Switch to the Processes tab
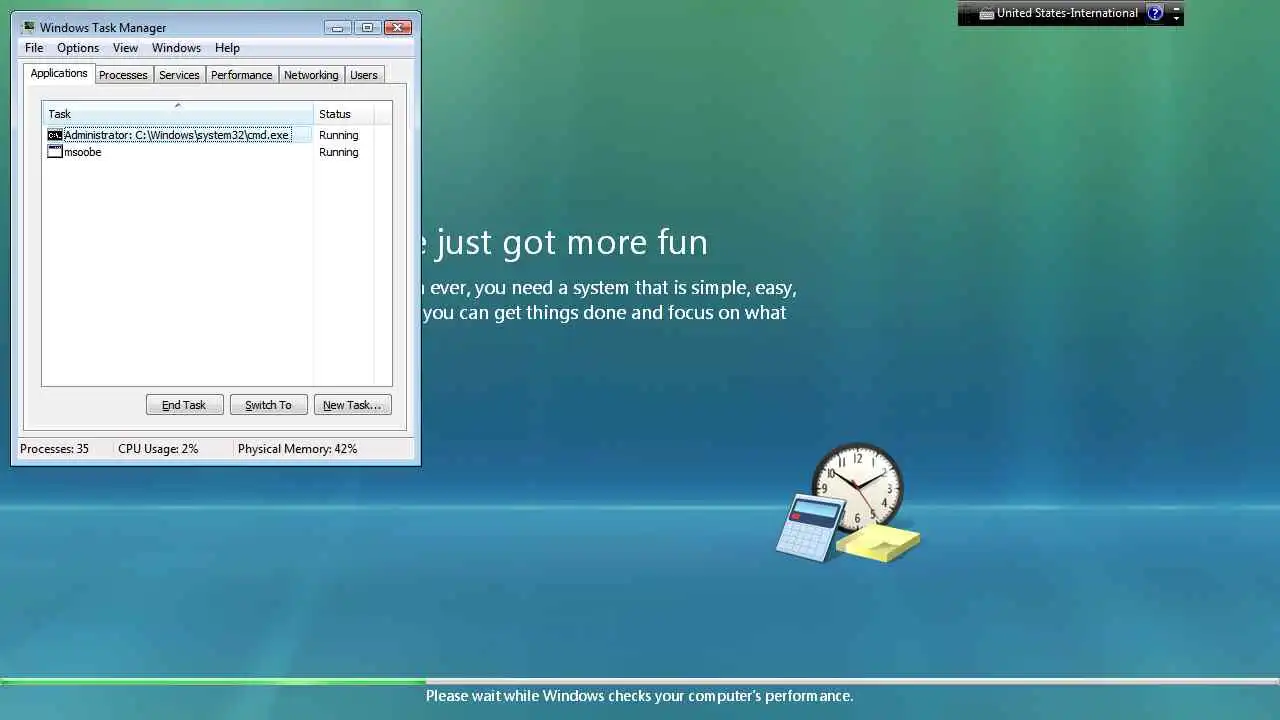 123,75
